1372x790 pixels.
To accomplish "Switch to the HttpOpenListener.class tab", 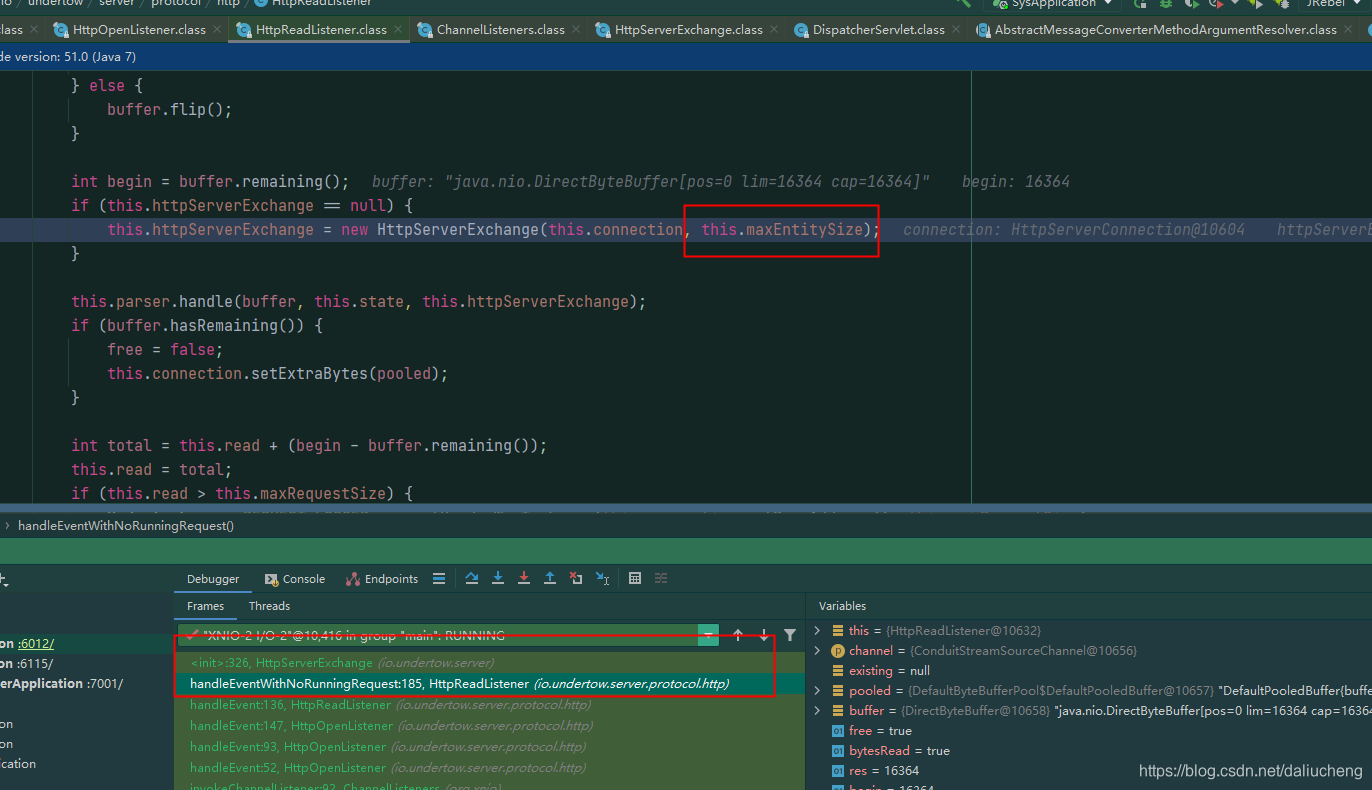I will [x=138, y=30].
